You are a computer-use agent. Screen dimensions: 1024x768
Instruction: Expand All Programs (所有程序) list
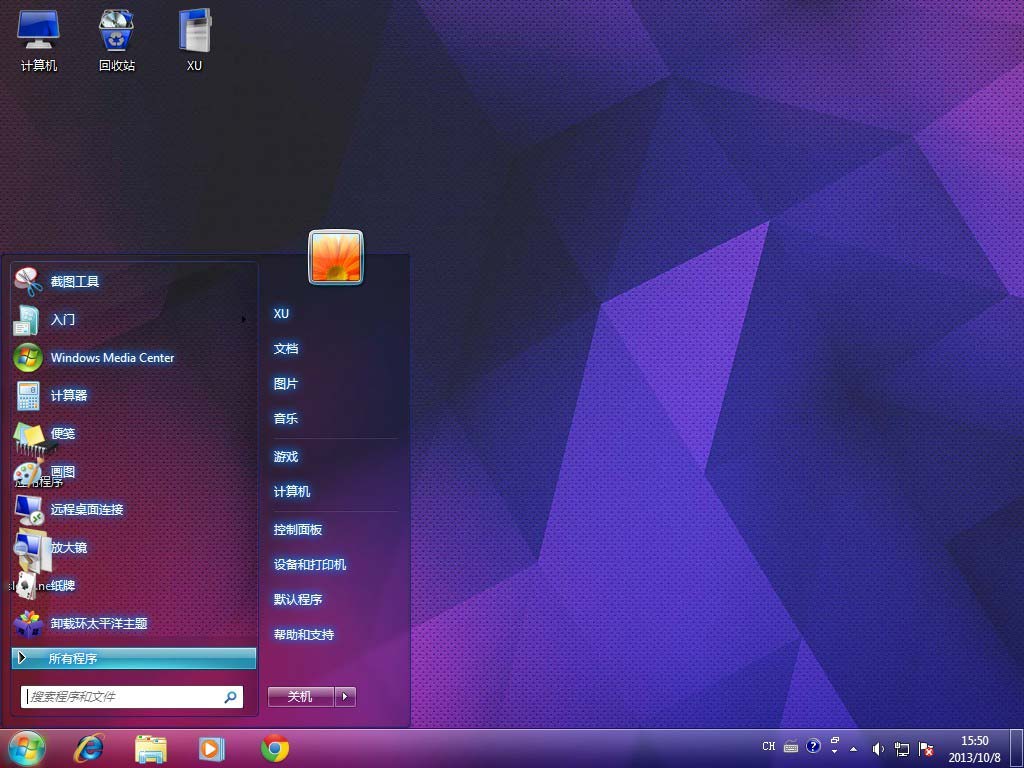134,658
